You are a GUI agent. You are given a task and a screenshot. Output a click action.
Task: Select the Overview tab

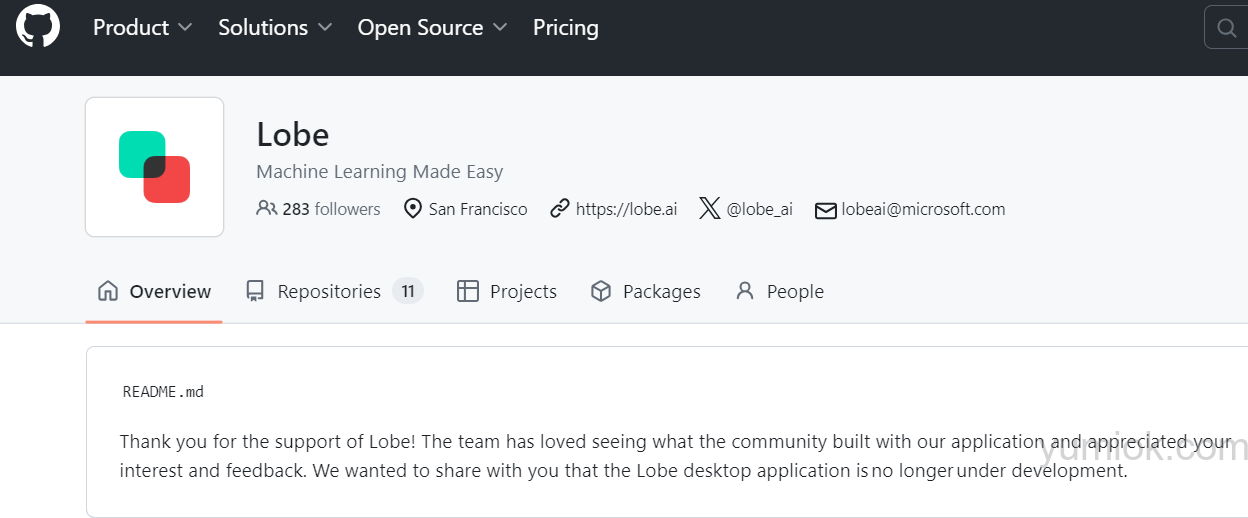click(x=154, y=291)
